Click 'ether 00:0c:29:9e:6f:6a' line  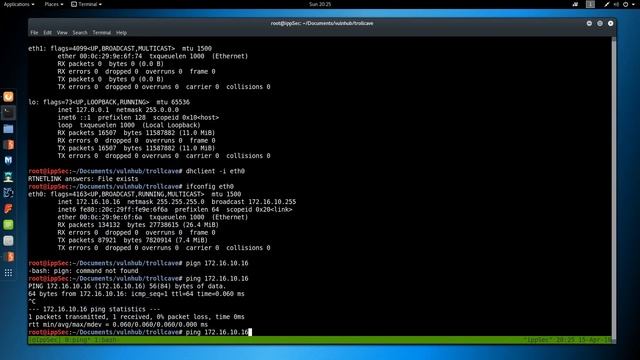[x=153, y=217]
